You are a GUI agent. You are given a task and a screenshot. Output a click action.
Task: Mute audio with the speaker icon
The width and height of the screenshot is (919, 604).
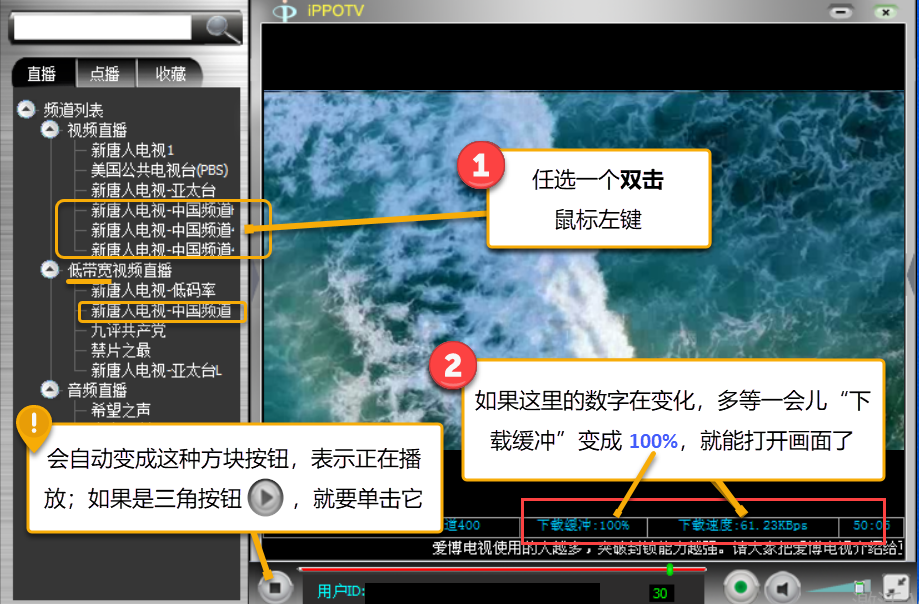pos(783,587)
